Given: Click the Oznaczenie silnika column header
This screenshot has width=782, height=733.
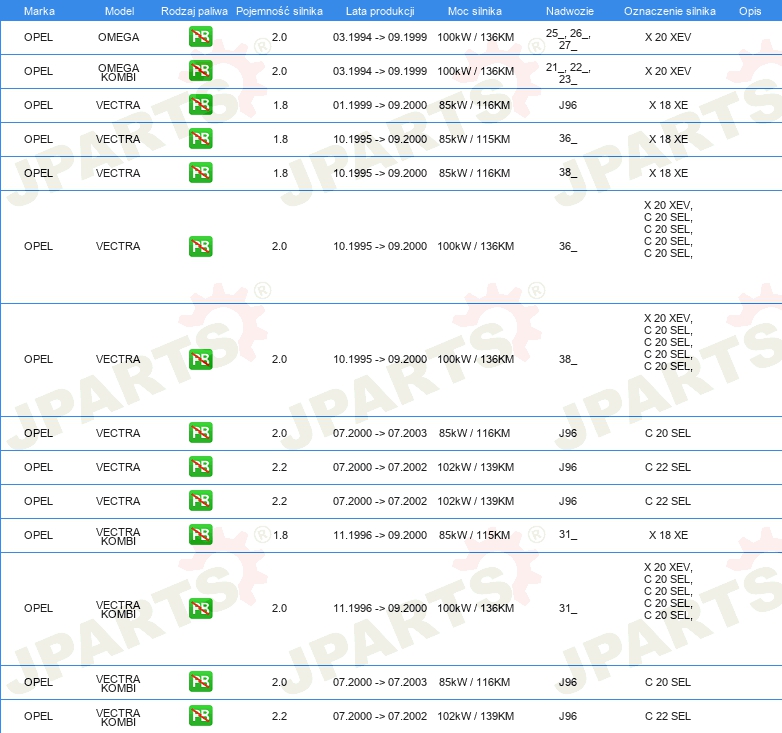Looking at the screenshot, I should pyautogui.click(x=669, y=10).
